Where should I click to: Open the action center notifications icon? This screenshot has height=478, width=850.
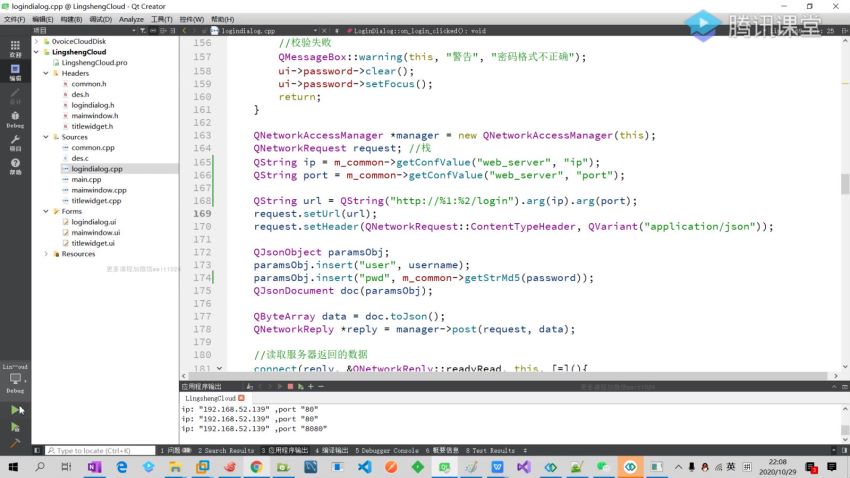(832, 467)
